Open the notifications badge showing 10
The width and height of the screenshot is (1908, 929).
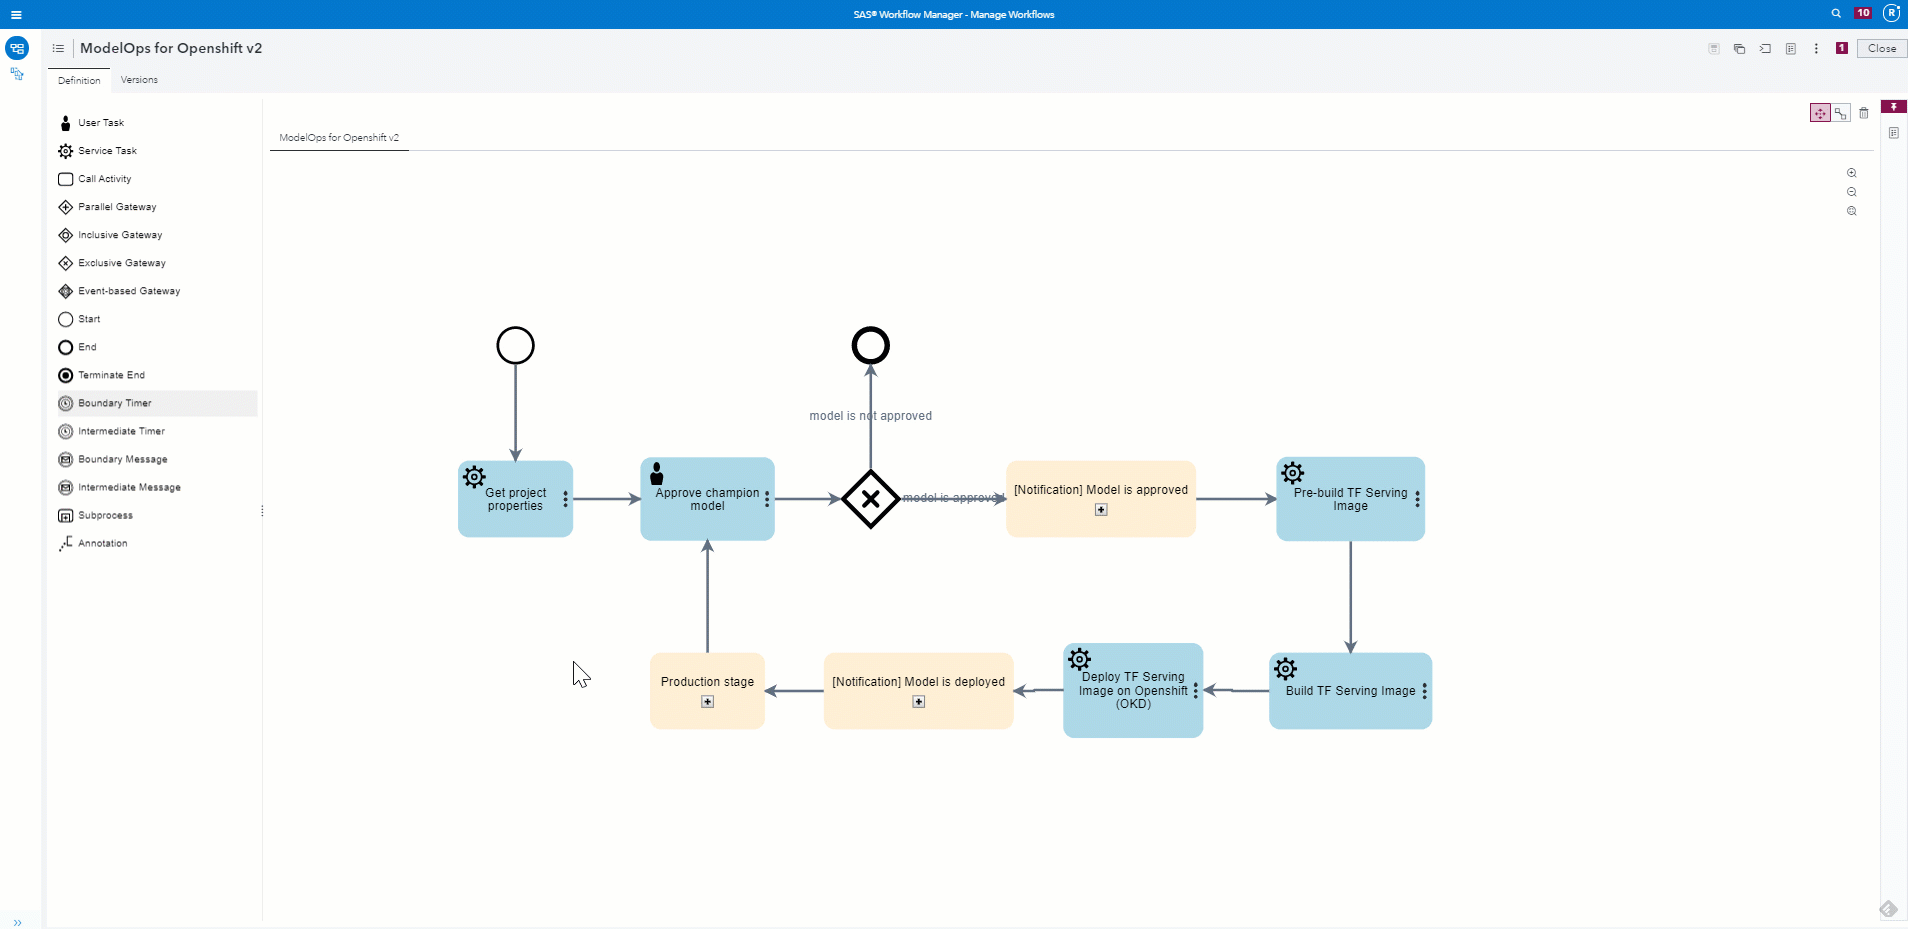1863,14
